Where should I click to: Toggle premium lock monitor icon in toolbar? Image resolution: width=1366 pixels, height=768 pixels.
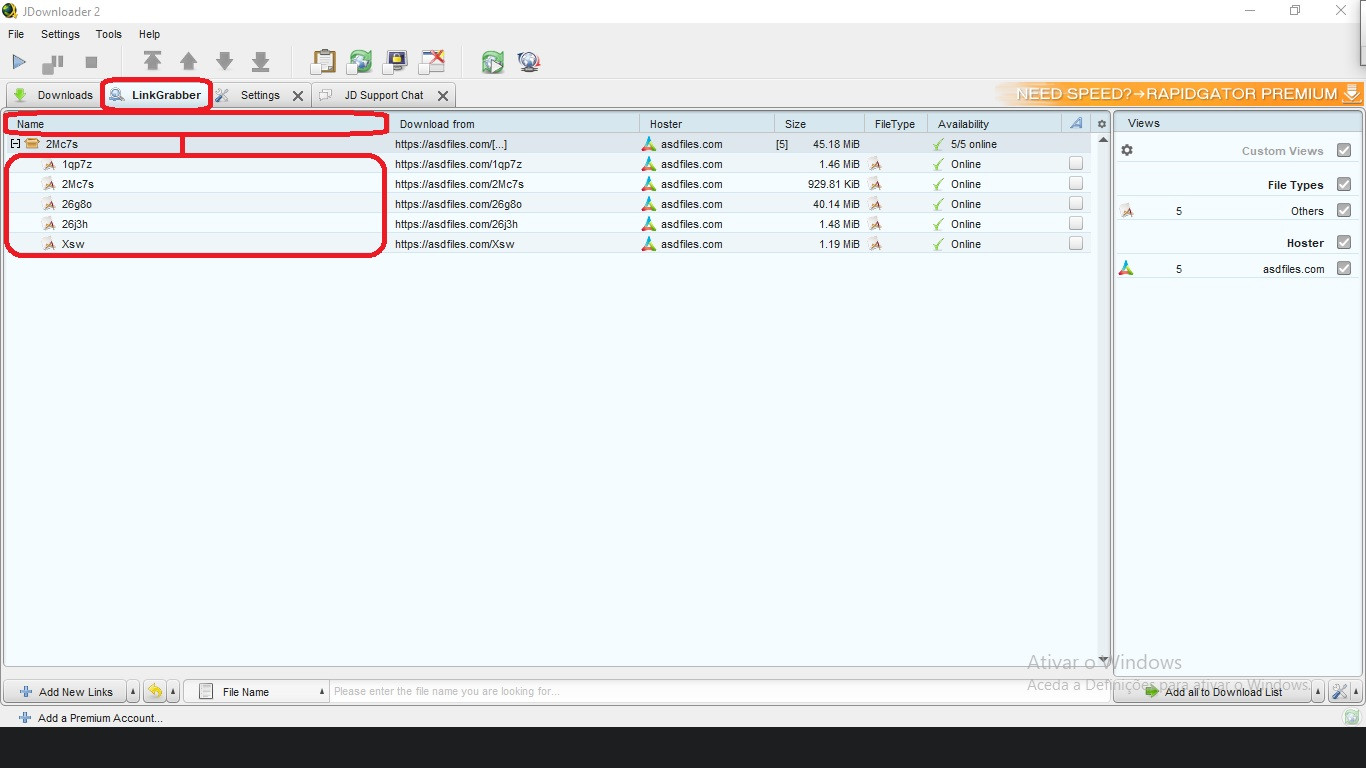coord(396,62)
